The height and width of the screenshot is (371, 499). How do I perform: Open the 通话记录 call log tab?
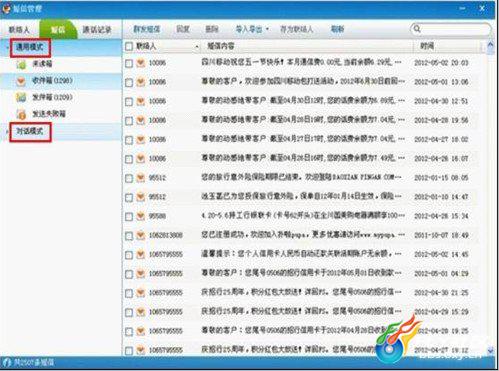click(97, 30)
